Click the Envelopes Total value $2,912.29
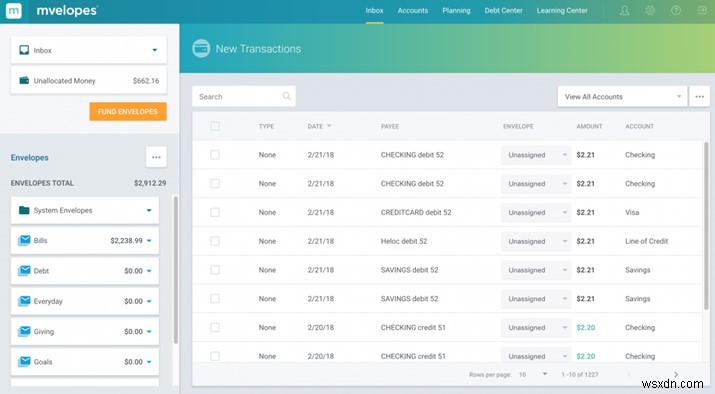The height and width of the screenshot is (394, 715). [x=150, y=183]
